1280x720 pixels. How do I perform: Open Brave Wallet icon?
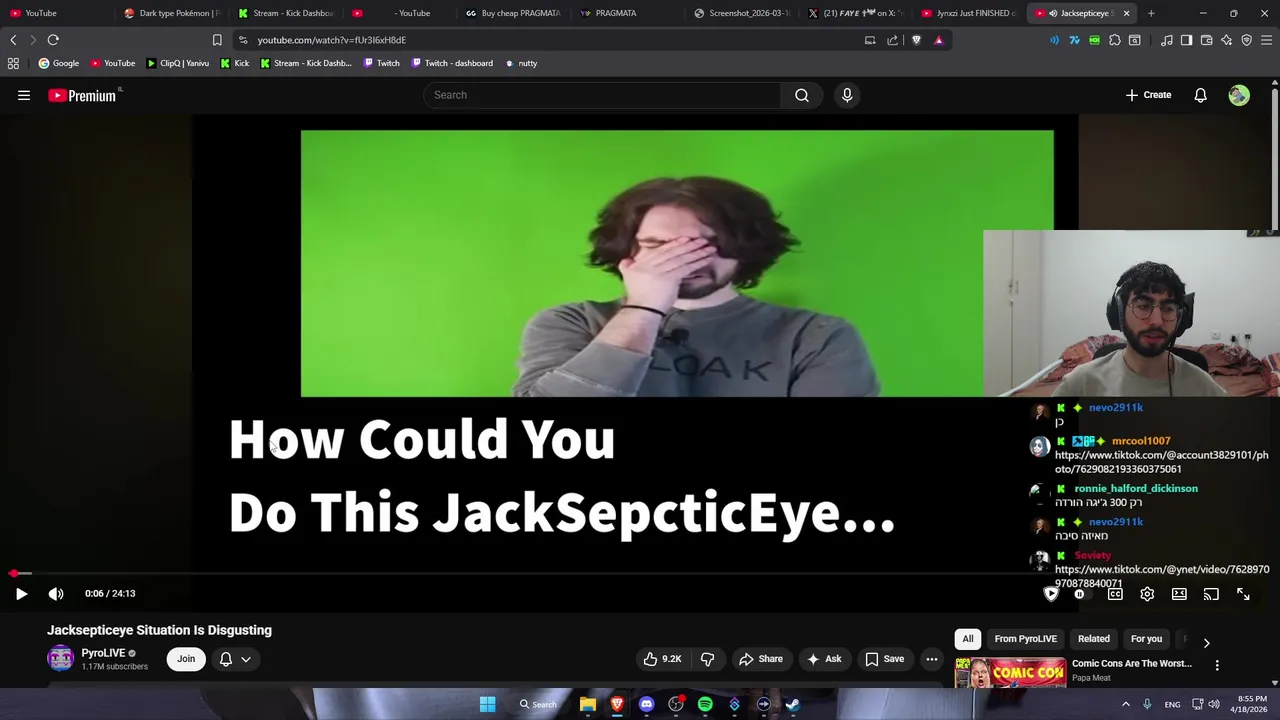1207,40
